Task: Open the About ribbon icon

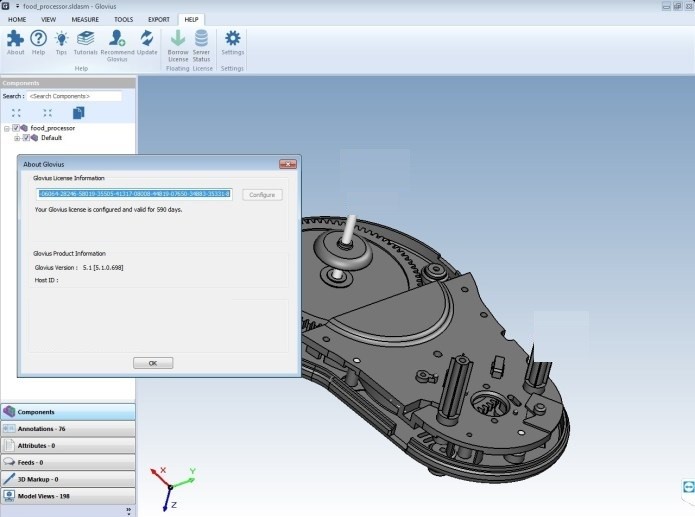Action: coord(15,39)
